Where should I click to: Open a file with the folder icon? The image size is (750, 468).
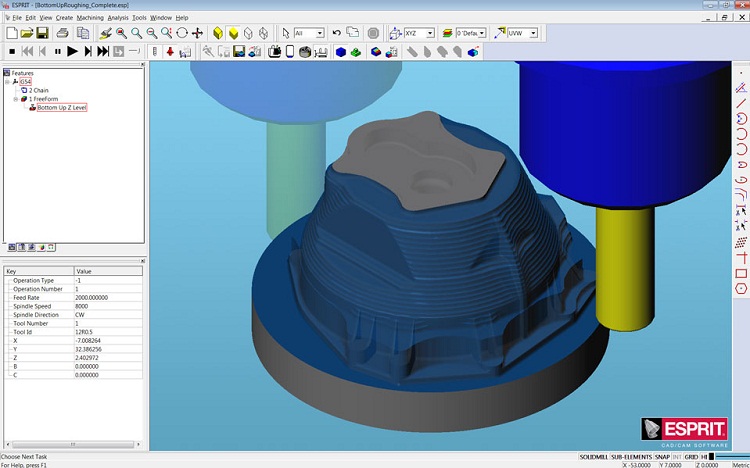pos(27,33)
